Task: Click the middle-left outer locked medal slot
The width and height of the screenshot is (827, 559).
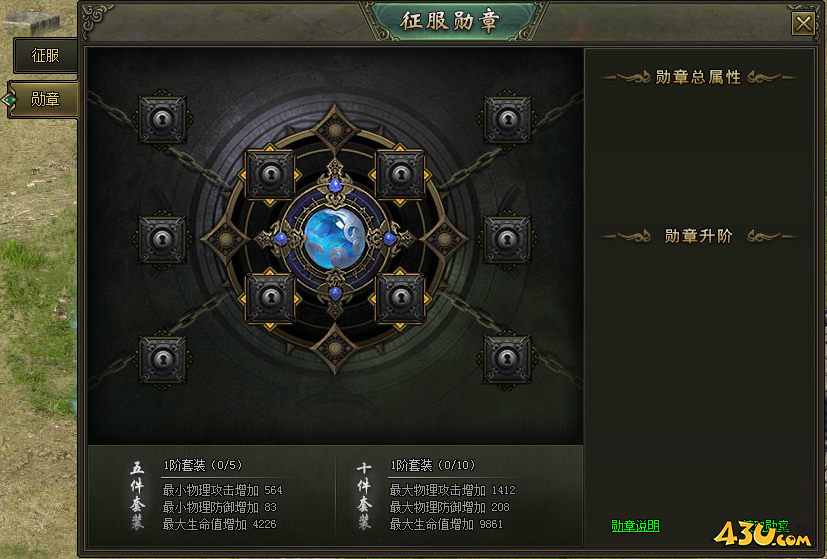Action: (162, 240)
